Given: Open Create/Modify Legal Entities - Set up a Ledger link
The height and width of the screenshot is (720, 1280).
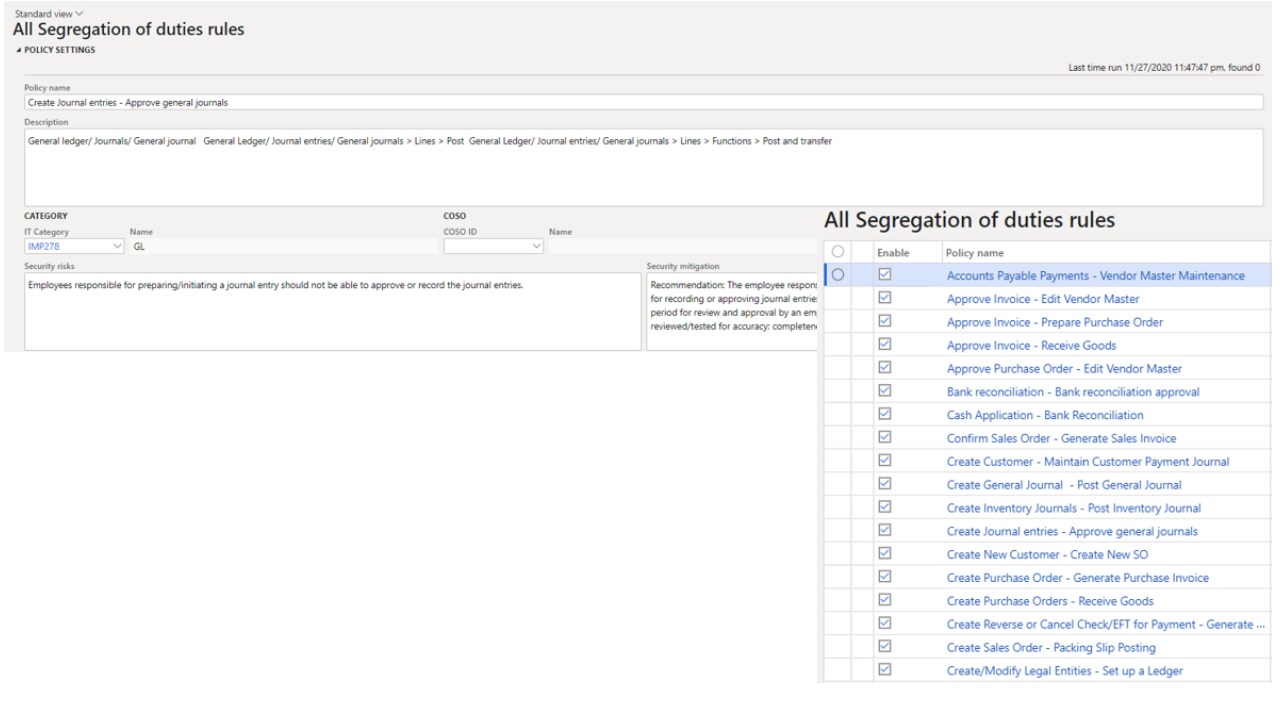Looking at the screenshot, I should [1064, 670].
